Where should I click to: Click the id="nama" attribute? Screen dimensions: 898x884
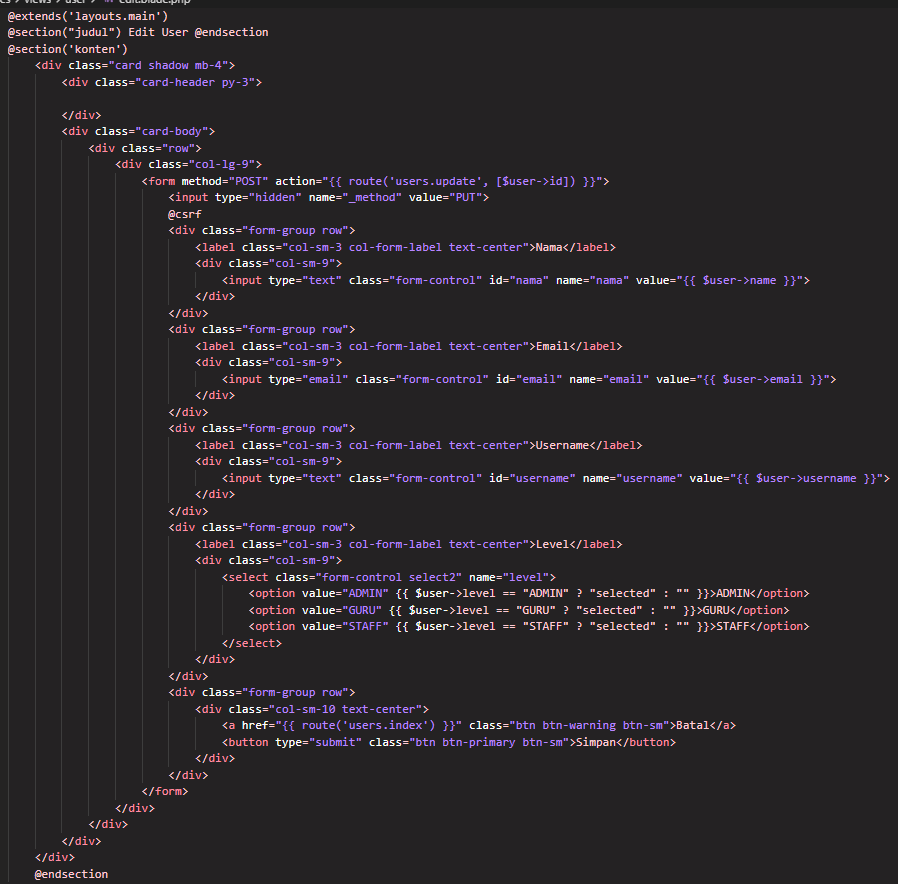pyautogui.click(x=519, y=281)
